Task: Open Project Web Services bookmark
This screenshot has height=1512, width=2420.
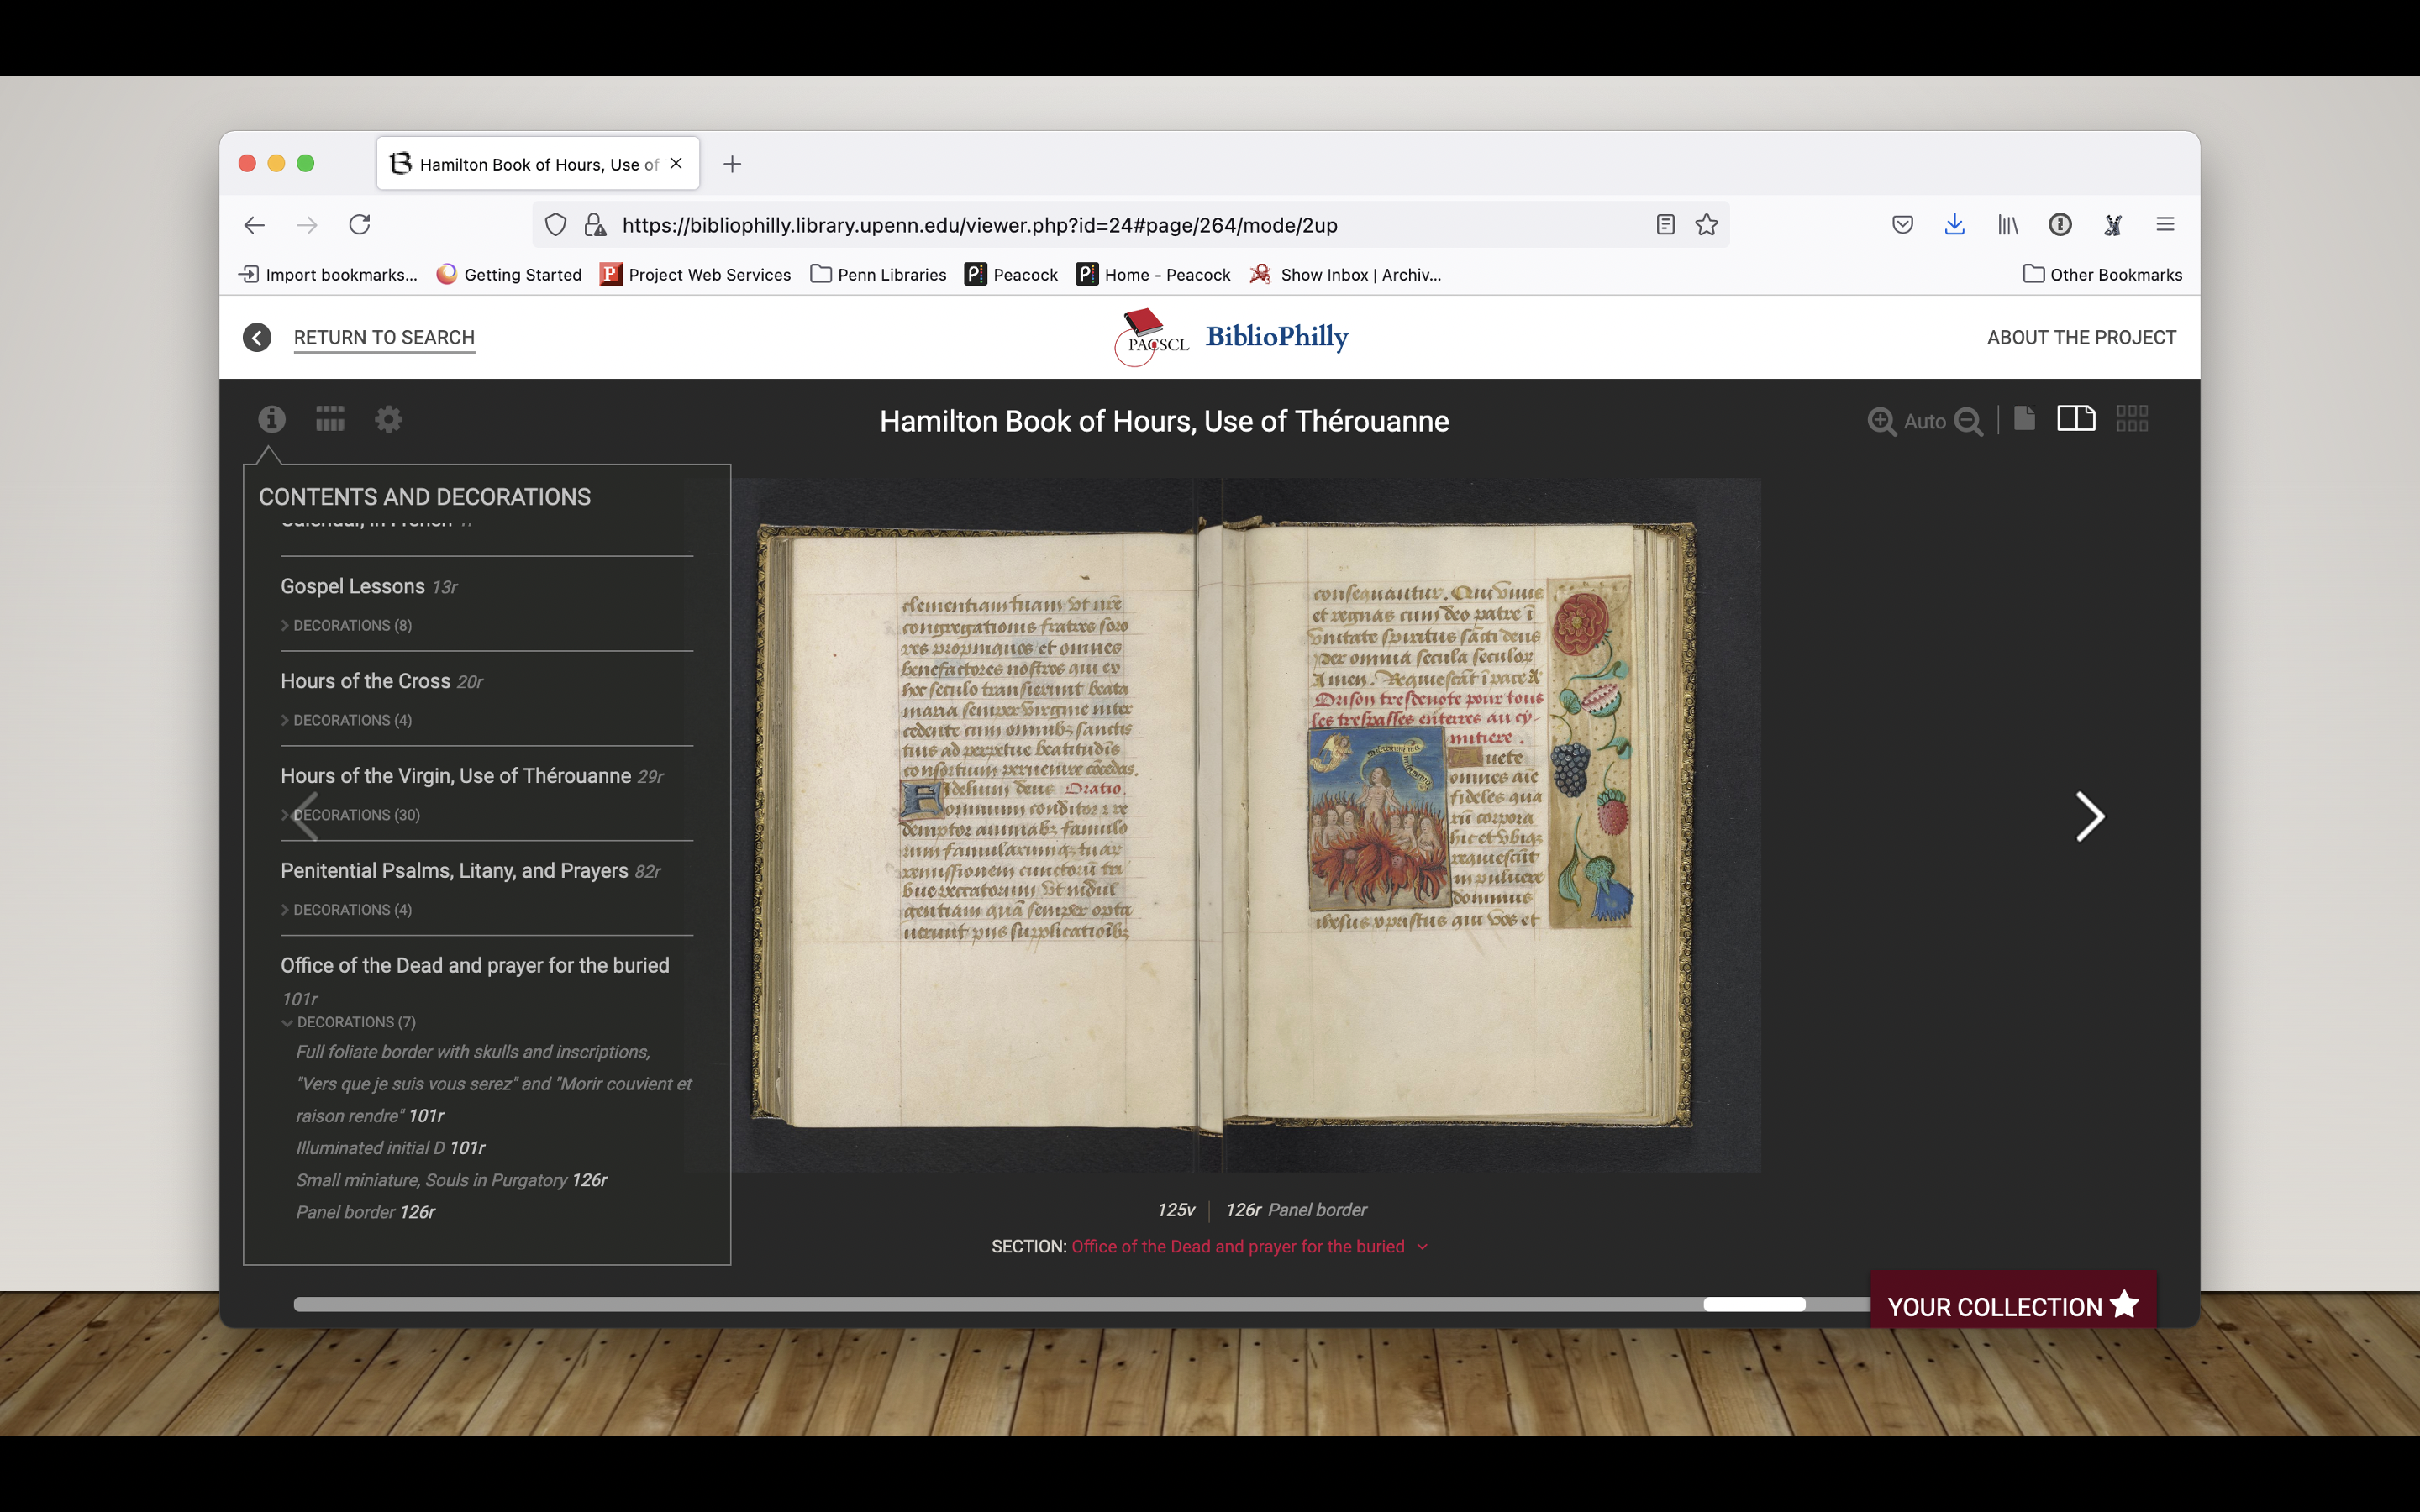Action: 696,274
